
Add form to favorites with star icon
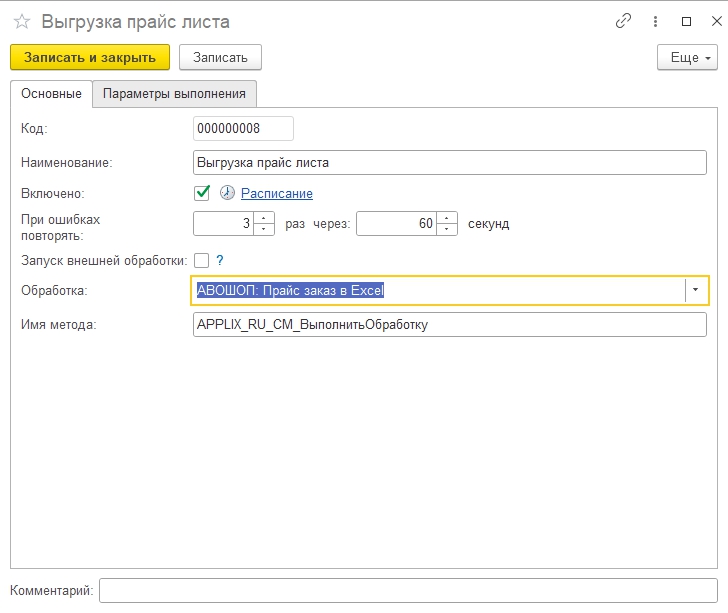(x=21, y=21)
